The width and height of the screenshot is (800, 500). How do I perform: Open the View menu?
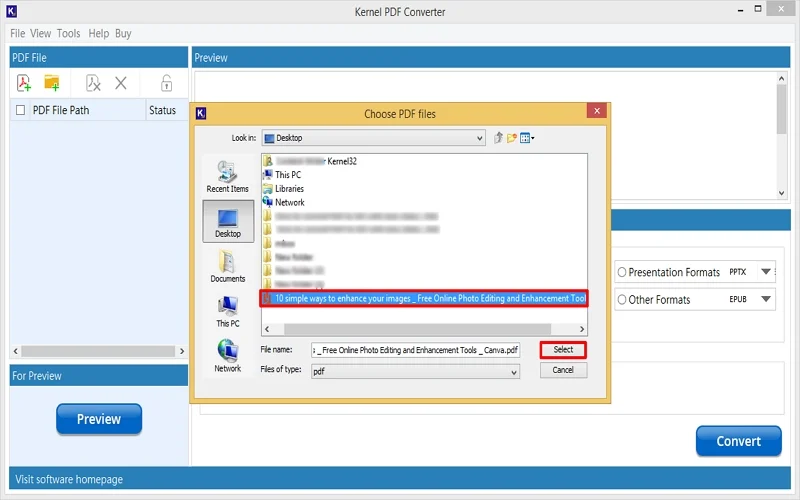click(40, 34)
